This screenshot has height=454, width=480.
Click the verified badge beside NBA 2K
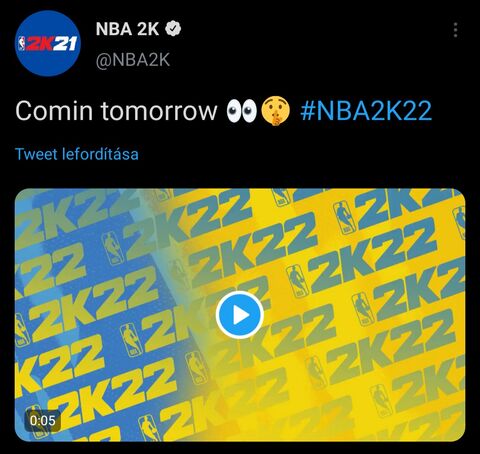pyautogui.click(x=173, y=29)
